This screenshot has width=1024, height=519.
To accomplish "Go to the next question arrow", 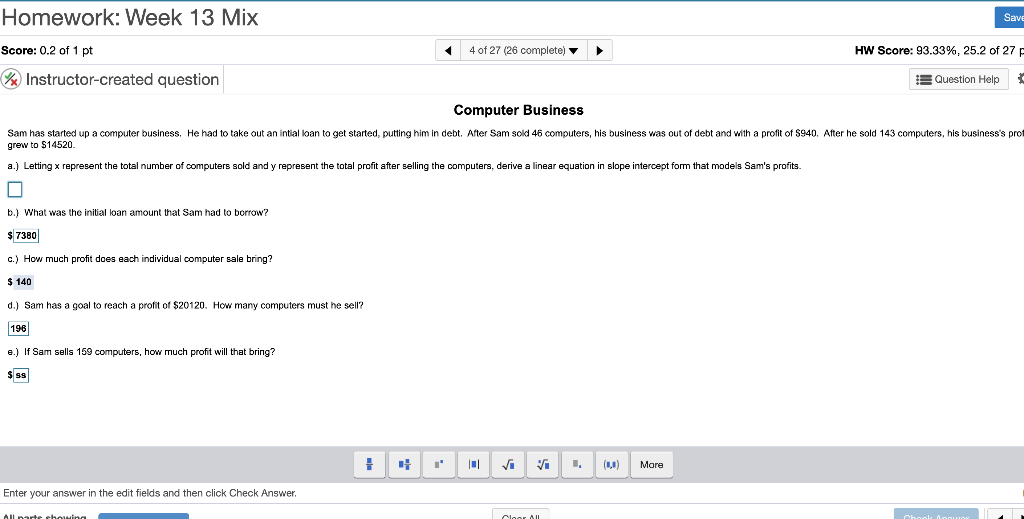I will (600, 50).
